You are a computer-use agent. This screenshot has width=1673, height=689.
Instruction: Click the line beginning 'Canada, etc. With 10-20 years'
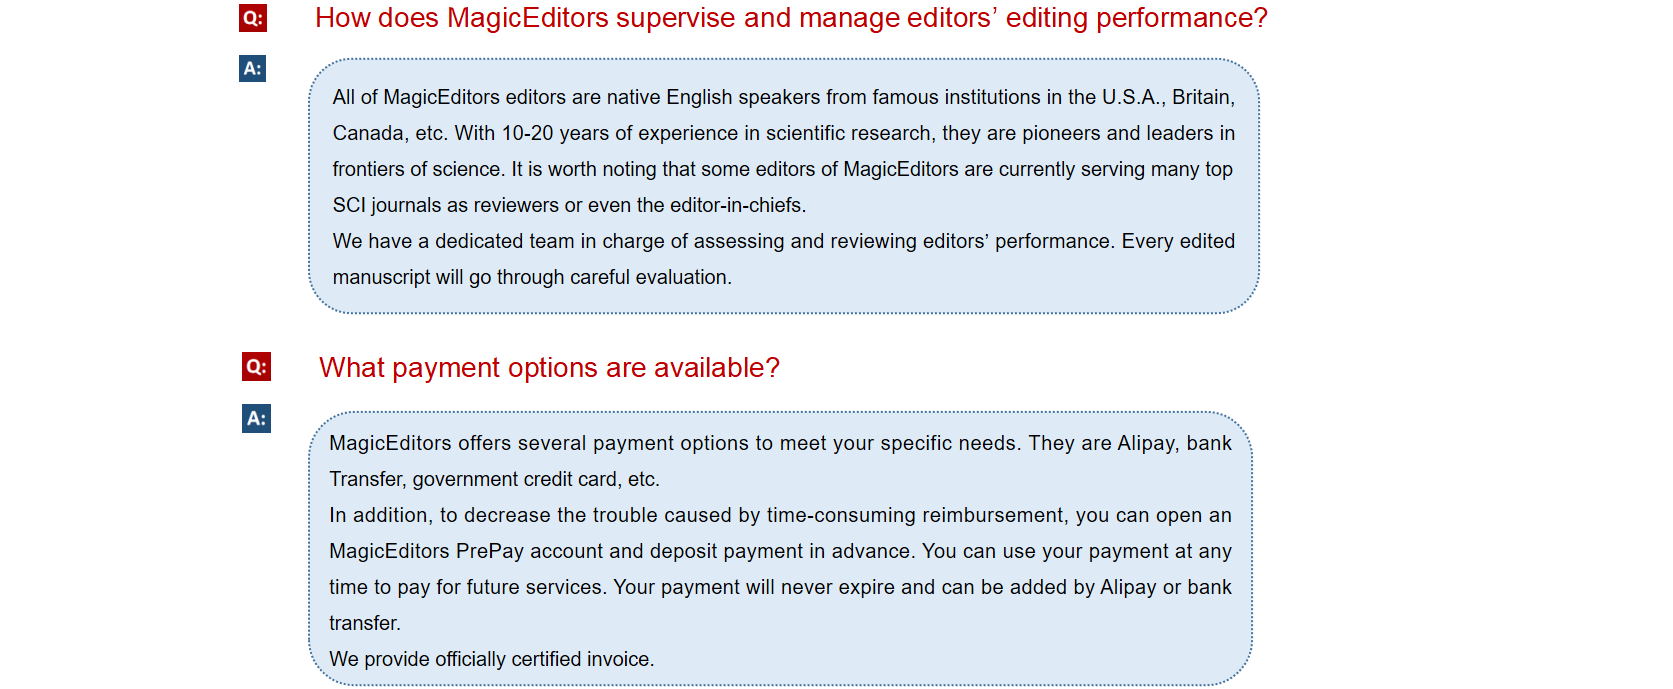tap(784, 133)
